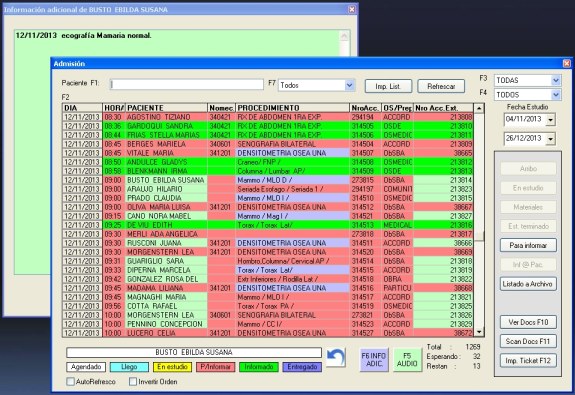Click the Refrescar button
Image resolution: width=575 pixels, height=395 pixels.
coord(441,86)
